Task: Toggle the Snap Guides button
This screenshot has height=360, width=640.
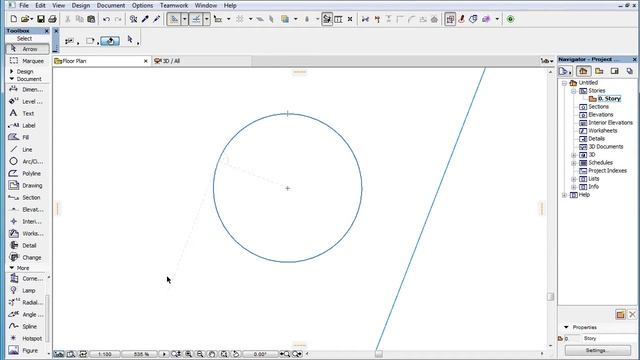Action: point(196,19)
